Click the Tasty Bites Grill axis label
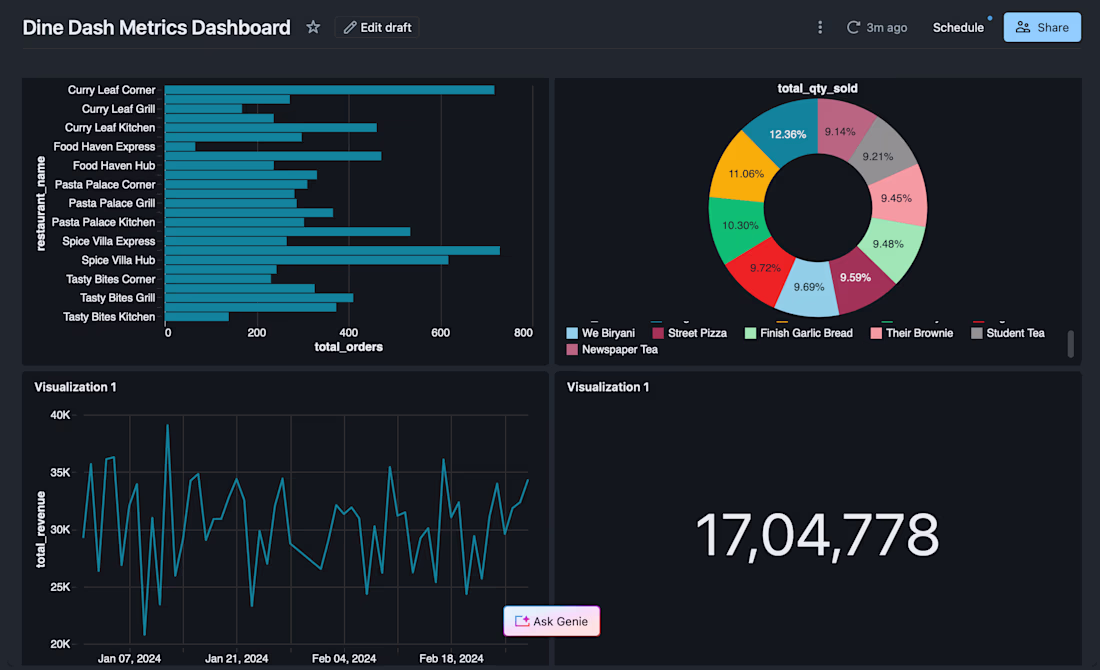Viewport: 1100px width, 670px height. pyautogui.click(x=117, y=298)
